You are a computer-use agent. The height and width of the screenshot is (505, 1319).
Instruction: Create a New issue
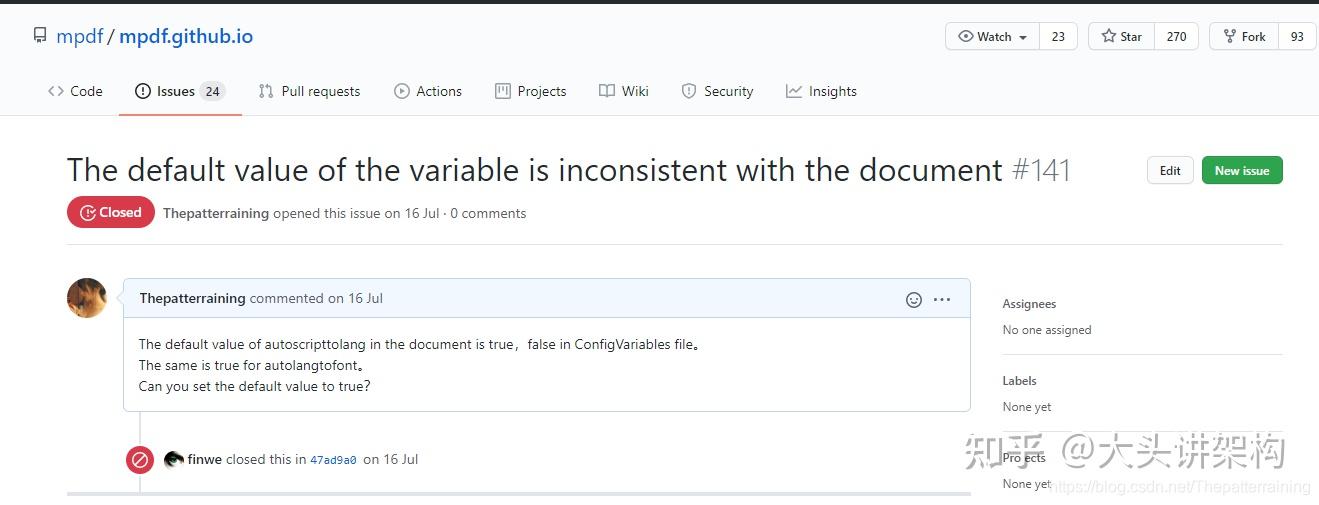click(1241, 171)
